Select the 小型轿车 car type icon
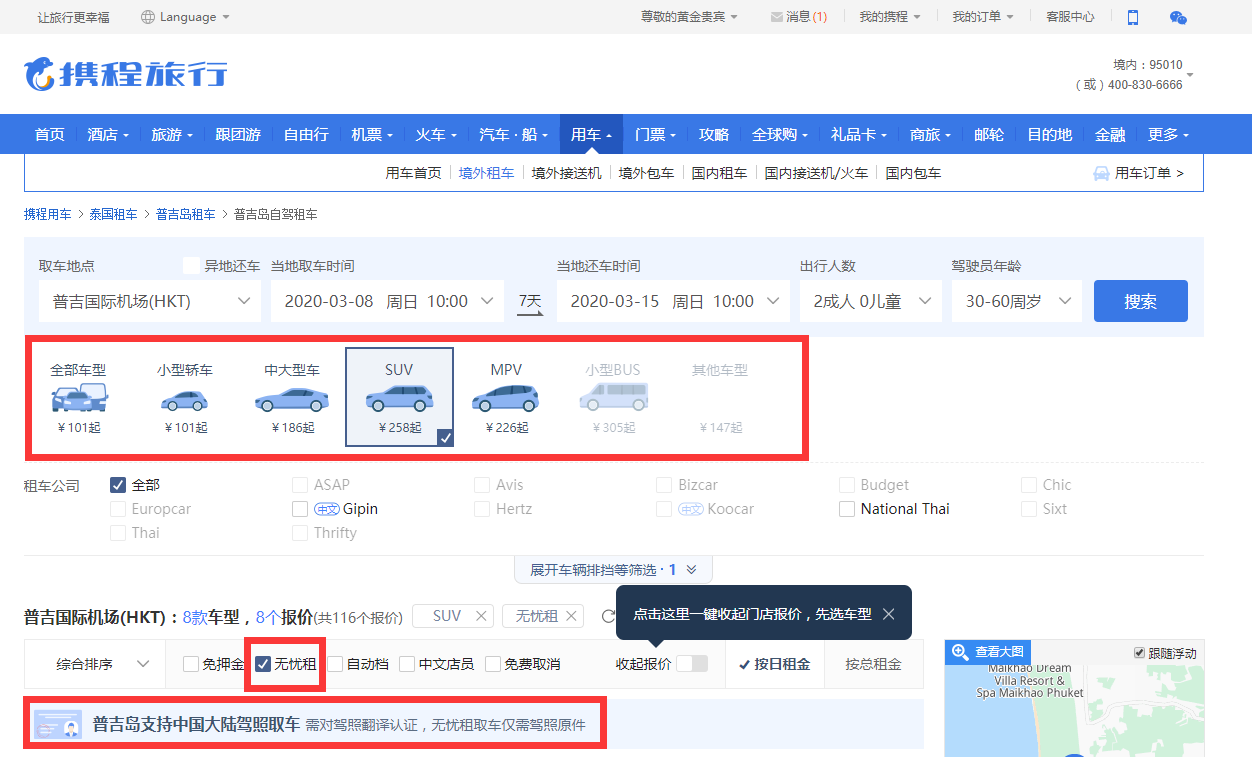1252x757 pixels. pos(185,399)
